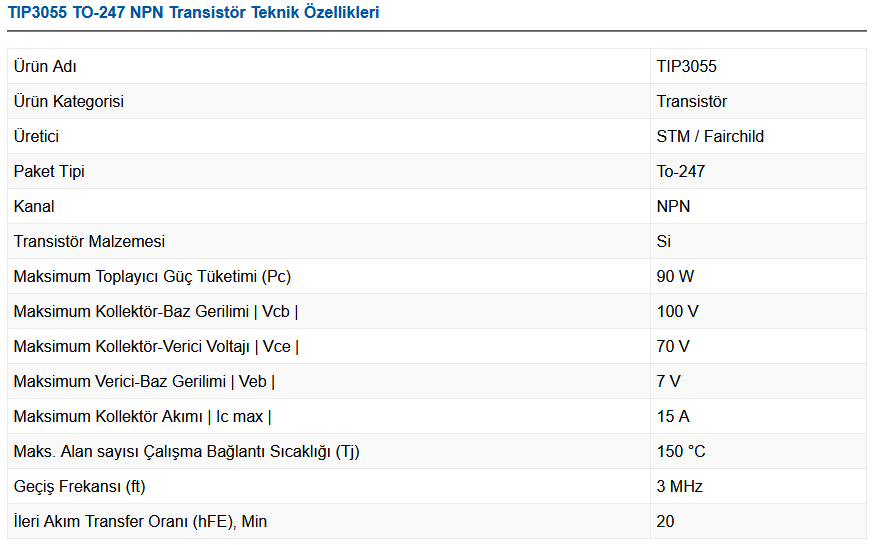This screenshot has width=876, height=545.
Task: Click the Transistör Malzemesi label
Action: point(89,242)
